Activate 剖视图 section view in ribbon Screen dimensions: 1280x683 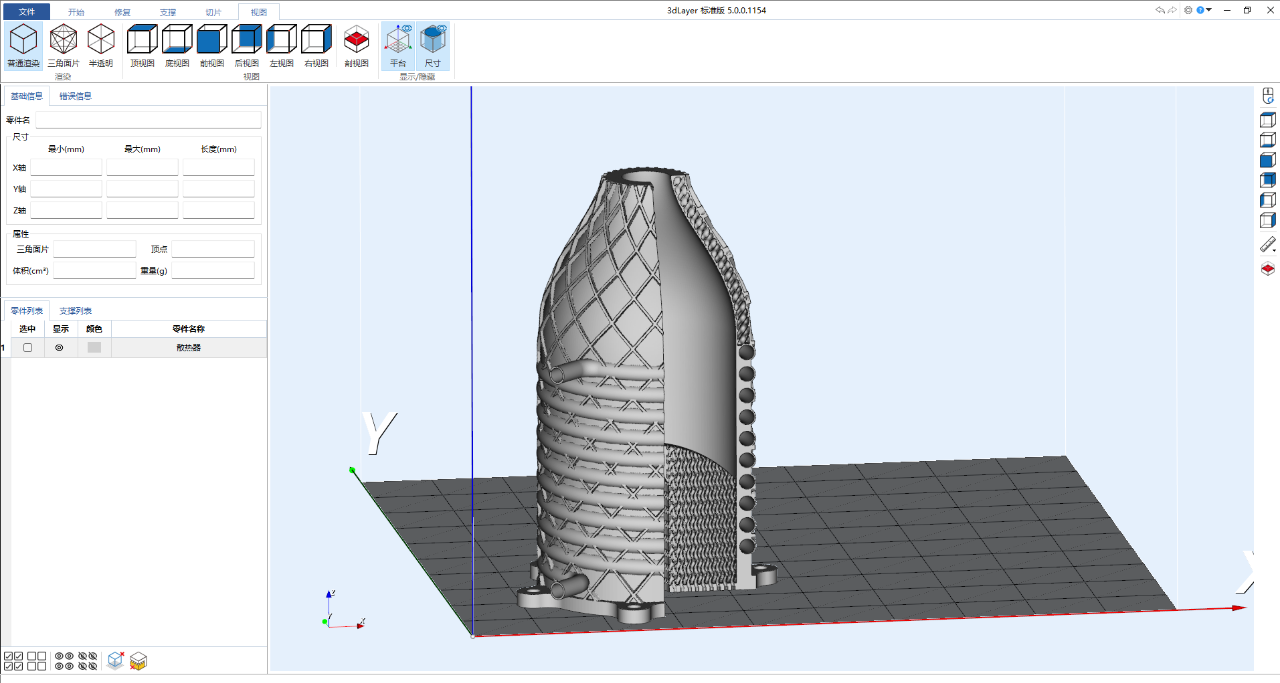(x=356, y=46)
